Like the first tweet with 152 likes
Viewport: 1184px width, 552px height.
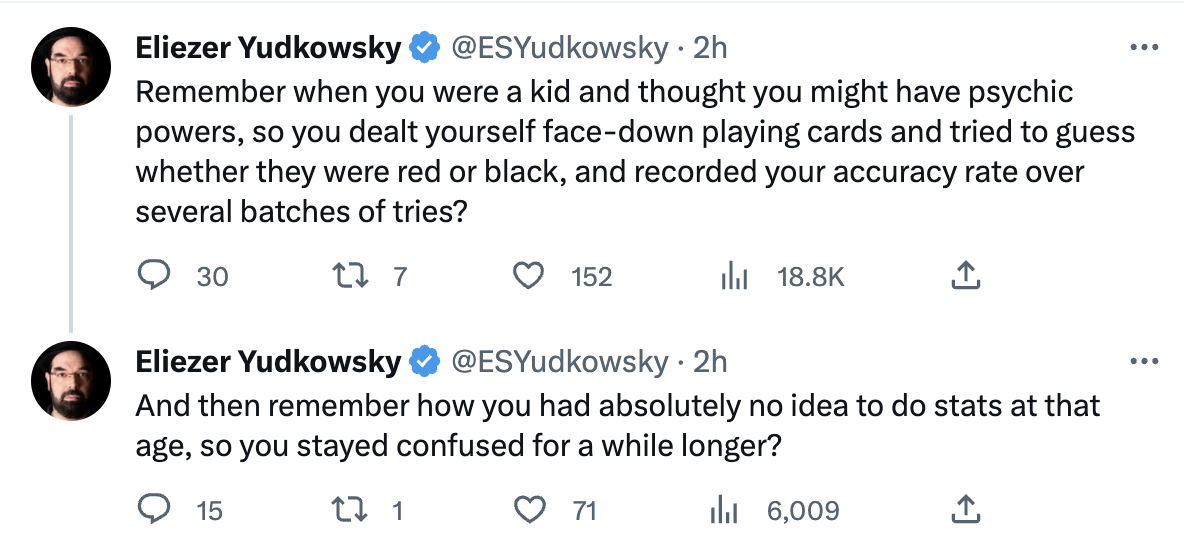[x=529, y=276]
